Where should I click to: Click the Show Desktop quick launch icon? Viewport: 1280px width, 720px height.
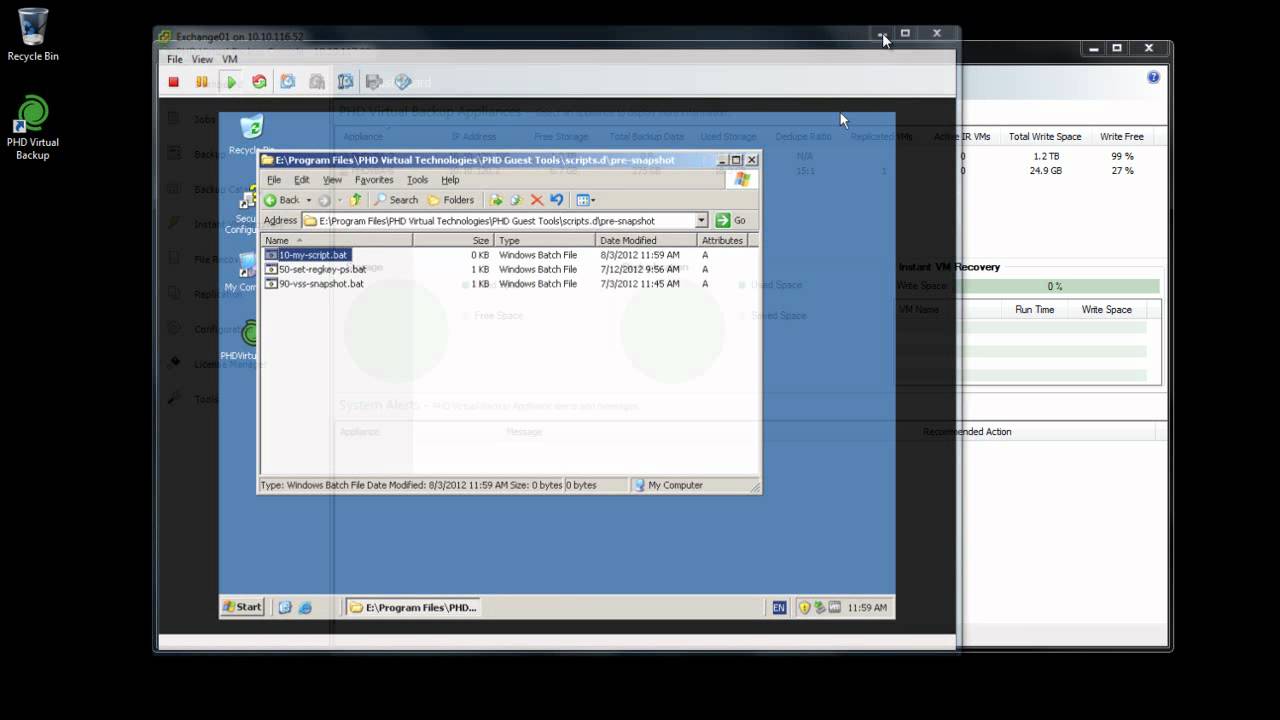tap(285, 607)
